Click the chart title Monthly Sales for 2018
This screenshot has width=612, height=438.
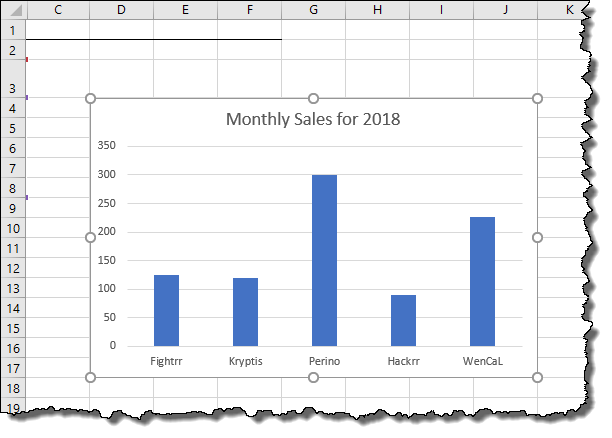click(x=313, y=119)
